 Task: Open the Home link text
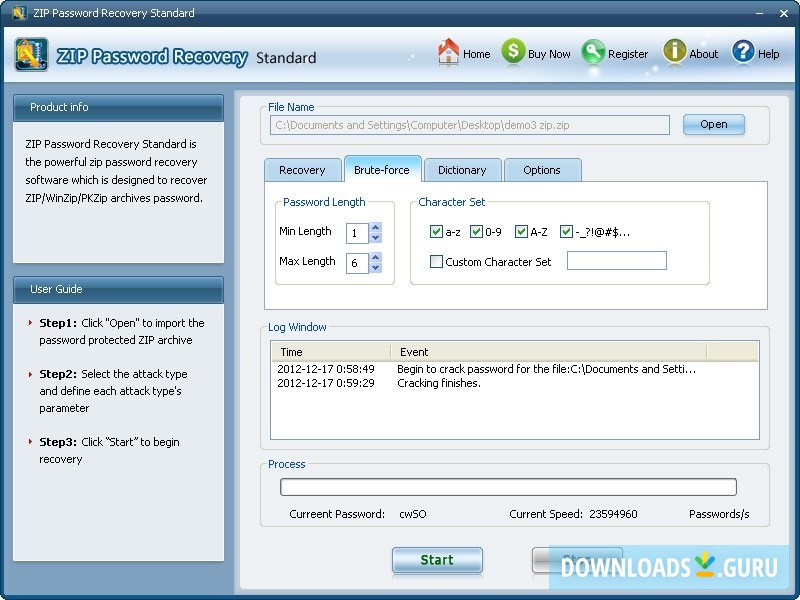click(477, 54)
